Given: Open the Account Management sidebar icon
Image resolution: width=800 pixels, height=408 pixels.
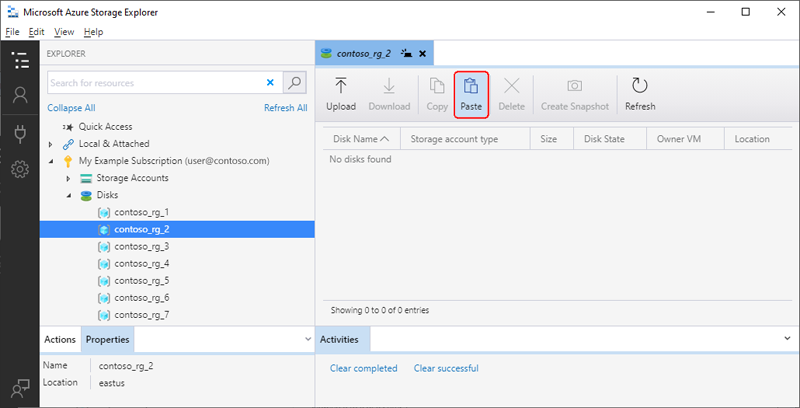Looking at the screenshot, I should coord(20,95).
